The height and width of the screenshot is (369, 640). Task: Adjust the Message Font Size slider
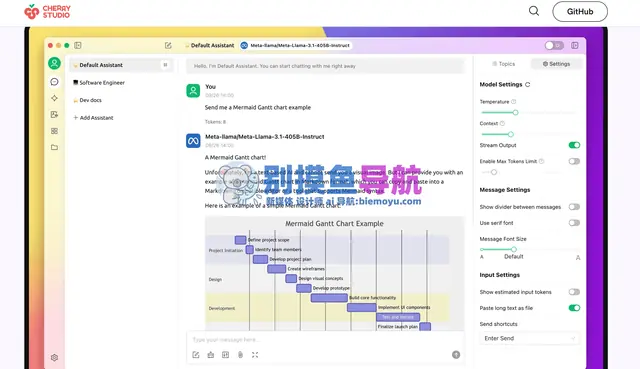pyautogui.click(x=529, y=249)
